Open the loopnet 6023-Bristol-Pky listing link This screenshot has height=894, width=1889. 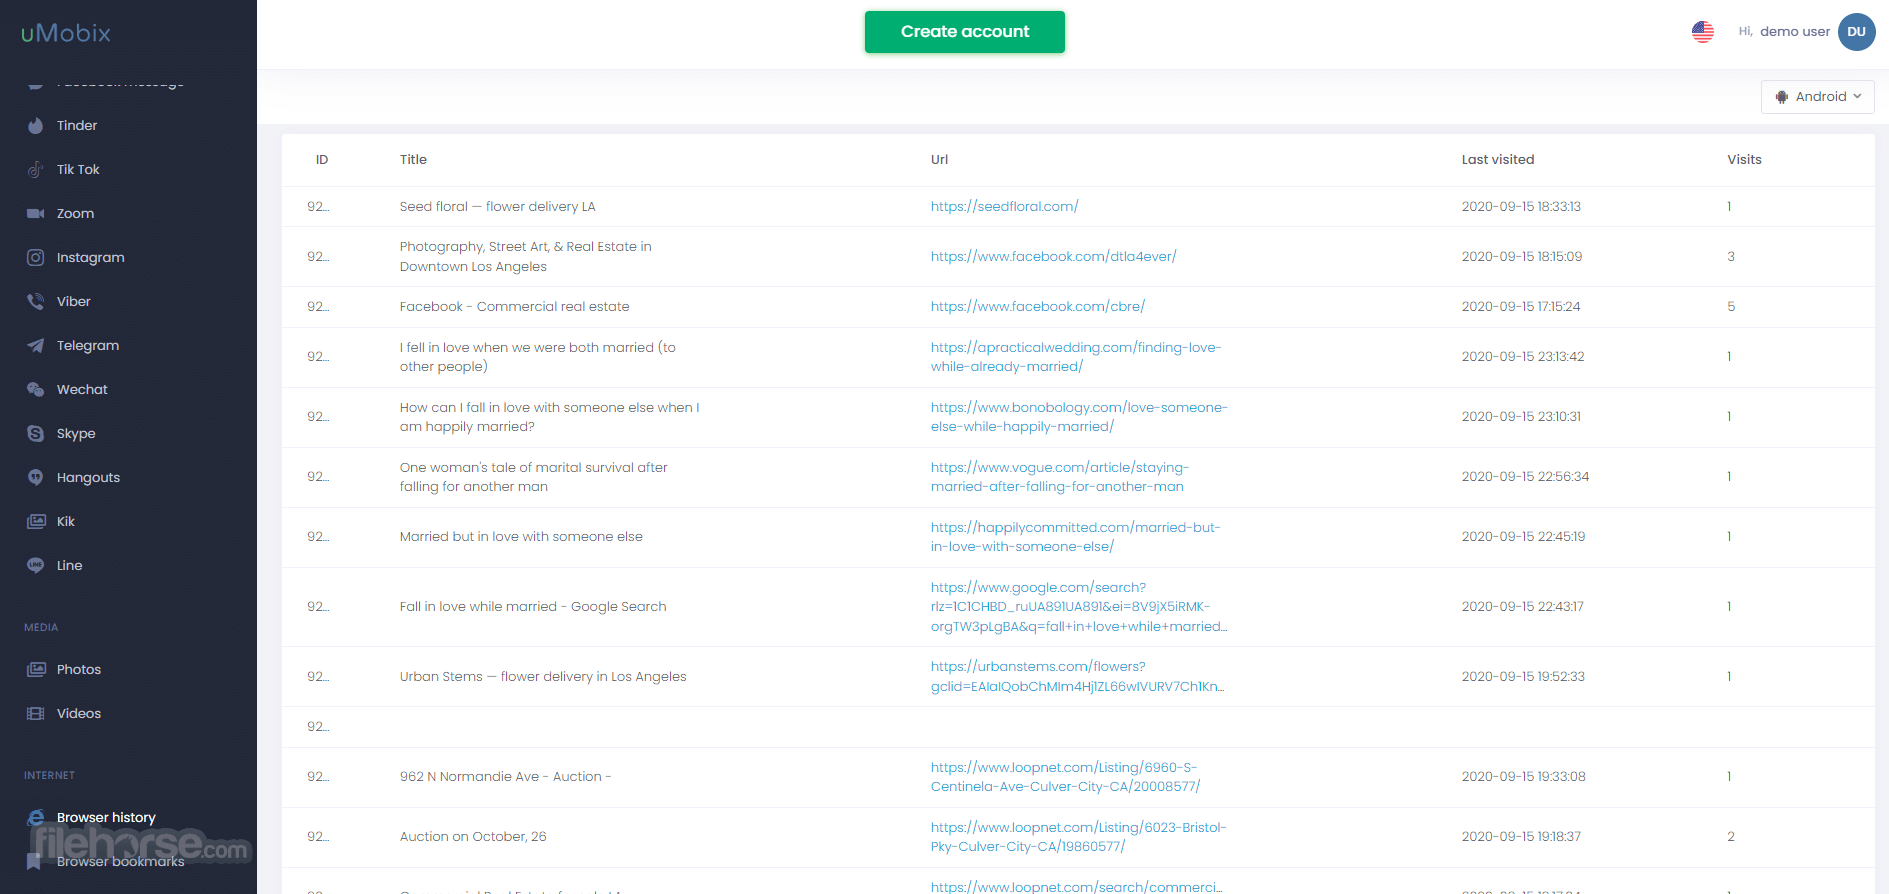(x=1079, y=837)
